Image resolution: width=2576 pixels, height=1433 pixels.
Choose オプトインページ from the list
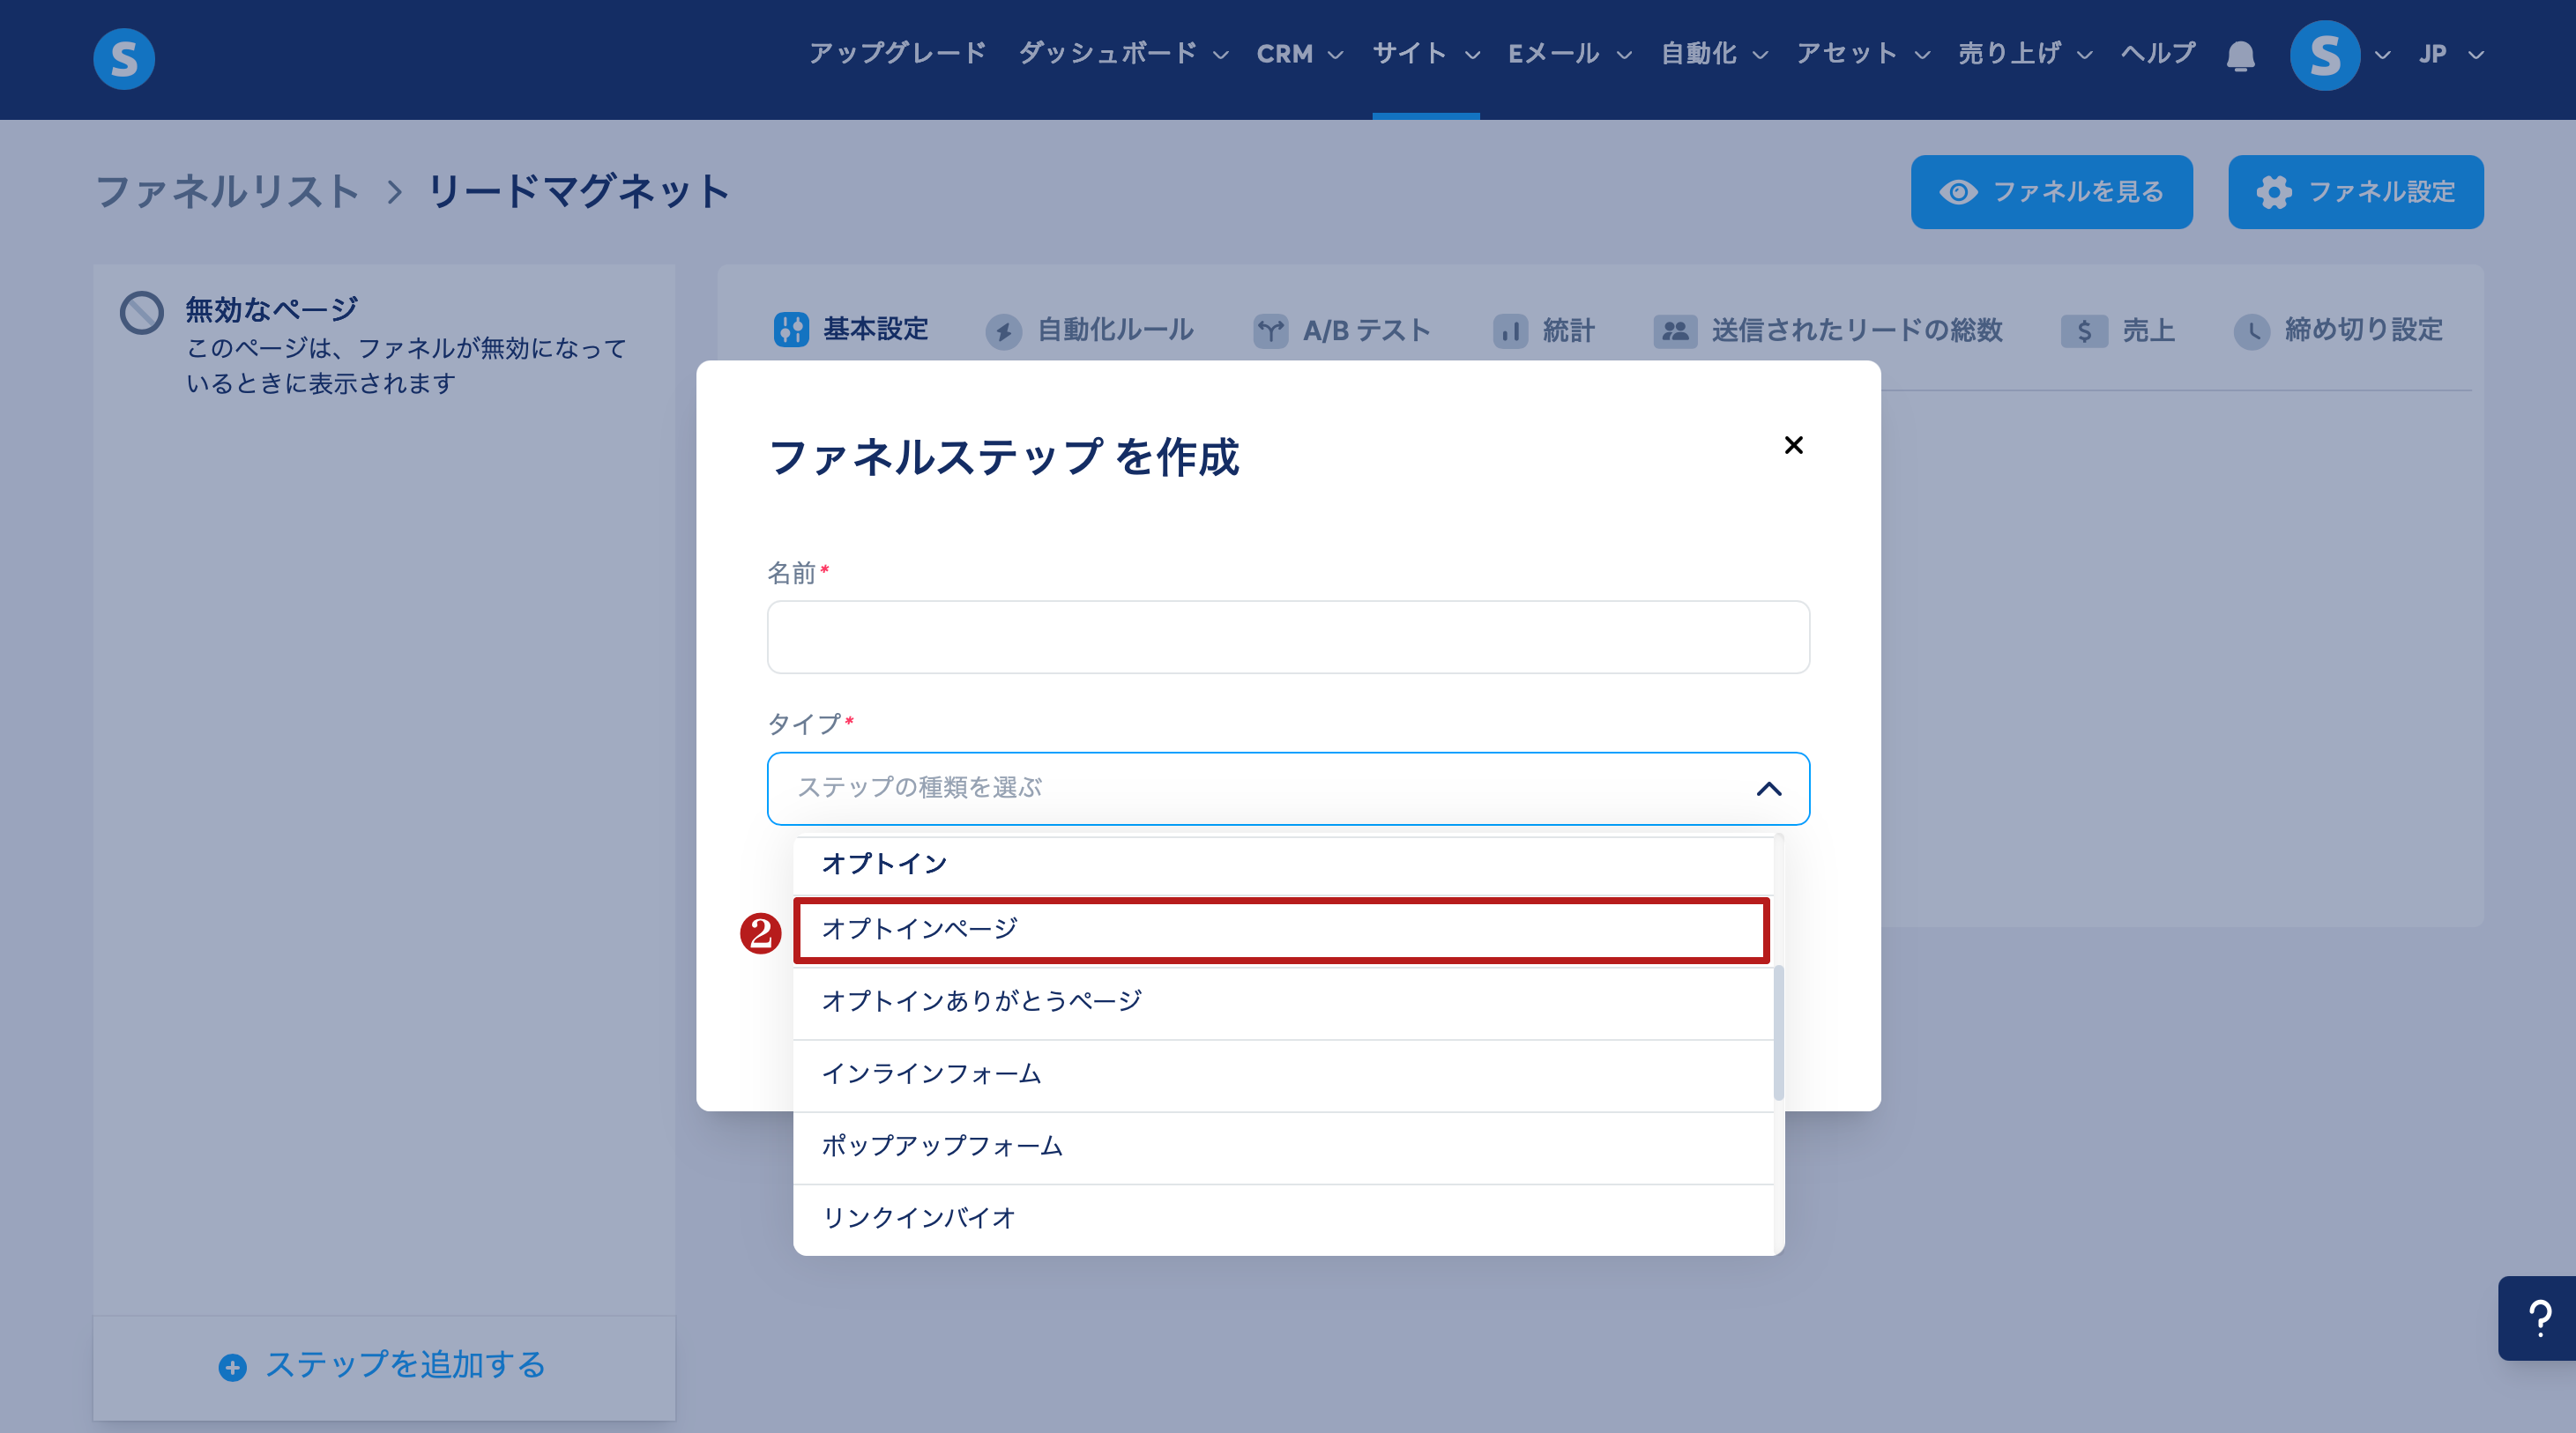point(1281,929)
